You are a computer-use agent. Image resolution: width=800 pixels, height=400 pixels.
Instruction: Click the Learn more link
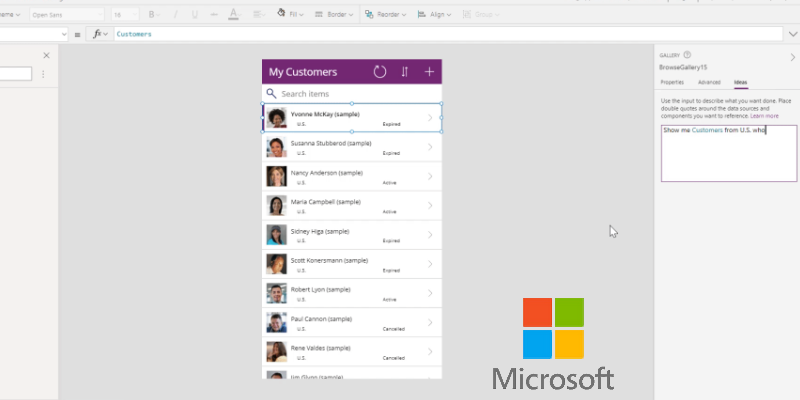coord(764,116)
